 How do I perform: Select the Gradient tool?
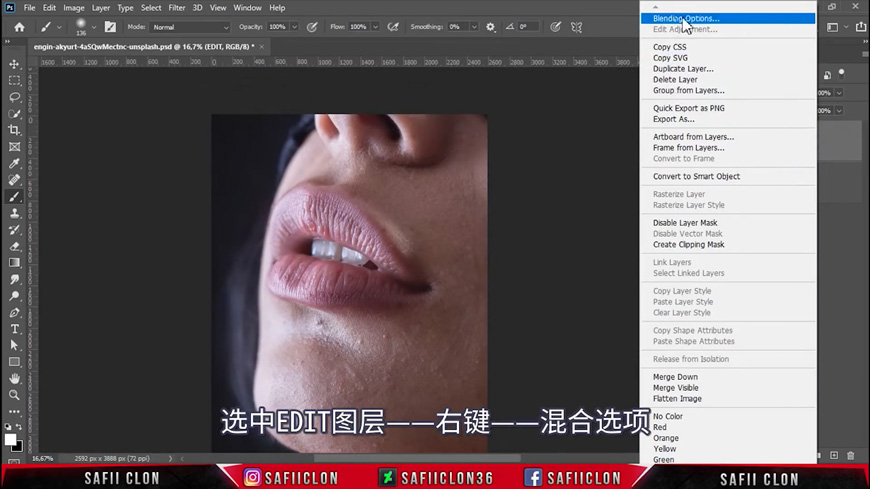[x=14, y=263]
